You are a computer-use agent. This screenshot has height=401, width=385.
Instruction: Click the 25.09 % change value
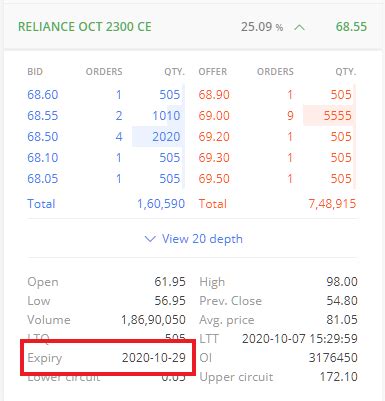click(x=262, y=27)
